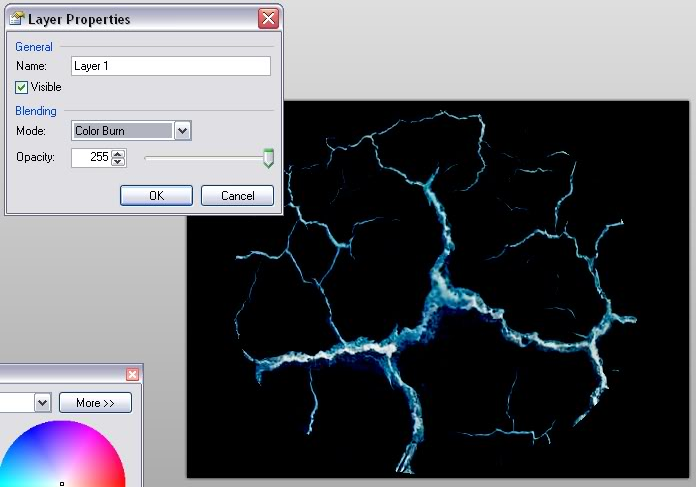
Task: Click the Blending section label
Action: point(36,111)
